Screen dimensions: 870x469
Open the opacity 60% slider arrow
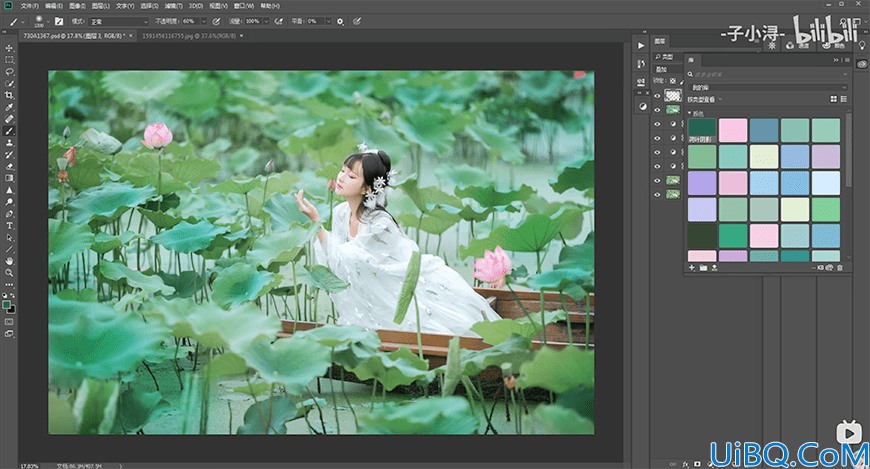tap(204, 21)
